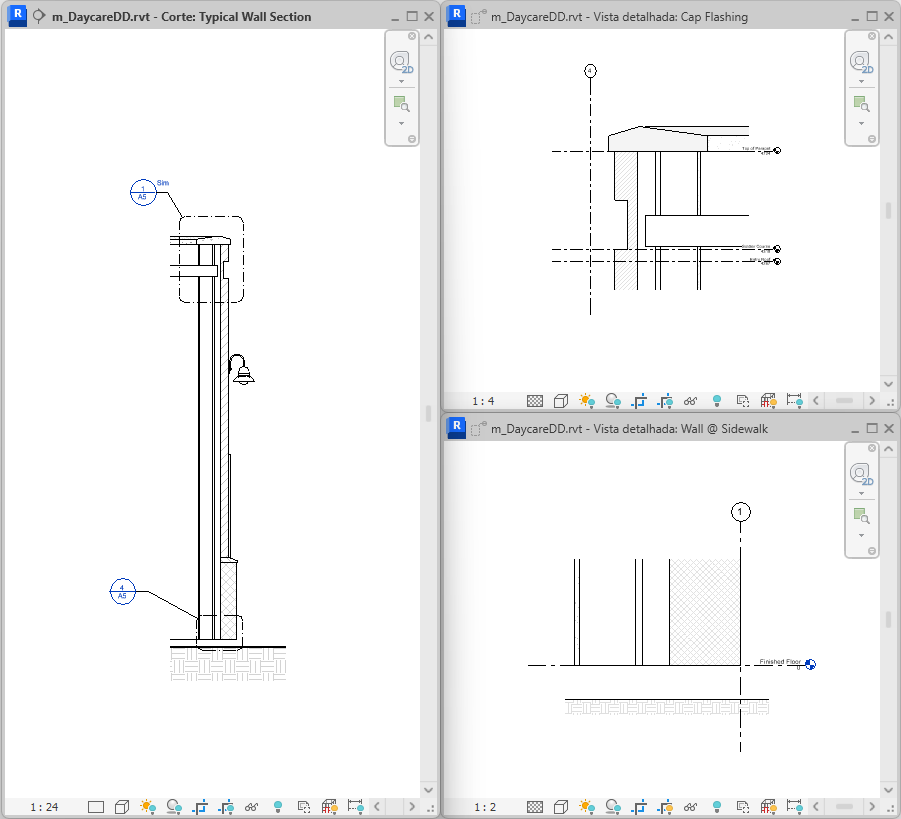Expand zoom options arrow in Typical Wall Section
Screen dimensions: 901x819
[x=402, y=123]
